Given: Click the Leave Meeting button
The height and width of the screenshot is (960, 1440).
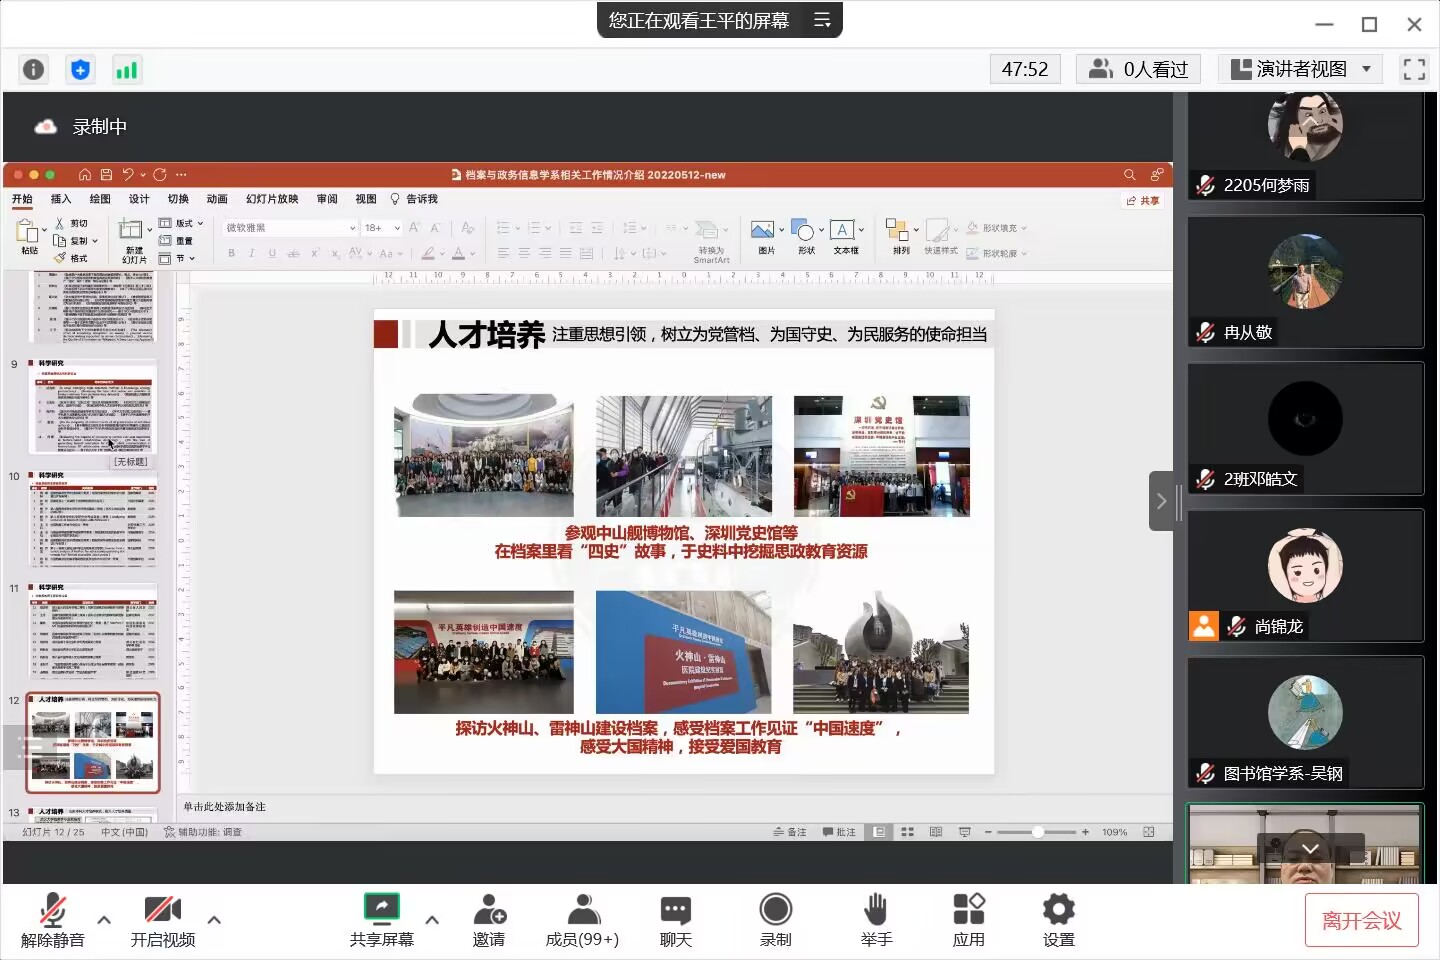Looking at the screenshot, I should [1361, 920].
